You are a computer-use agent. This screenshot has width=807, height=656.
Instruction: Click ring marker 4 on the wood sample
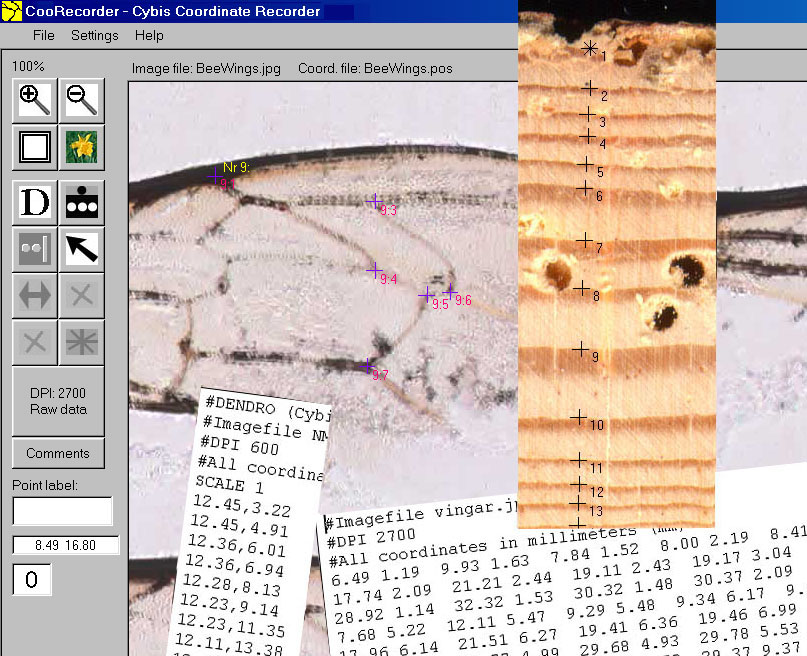[x=587, y=136]
